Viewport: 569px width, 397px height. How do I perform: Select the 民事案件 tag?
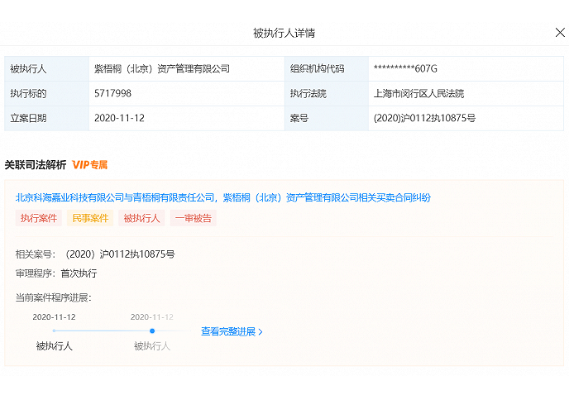90,218
